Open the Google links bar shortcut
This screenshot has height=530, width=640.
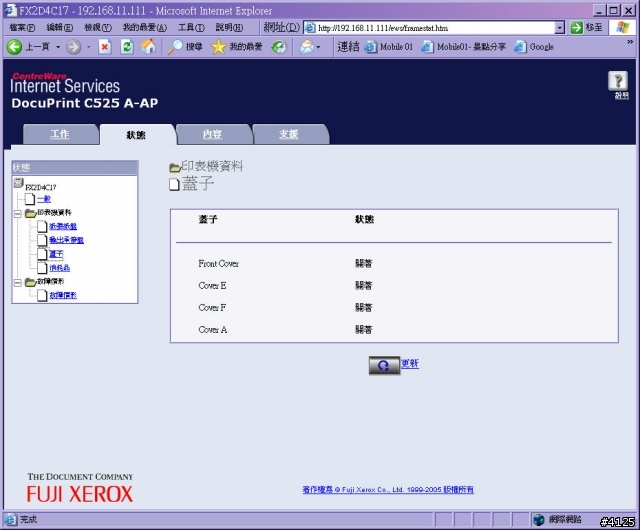[534, 47]
